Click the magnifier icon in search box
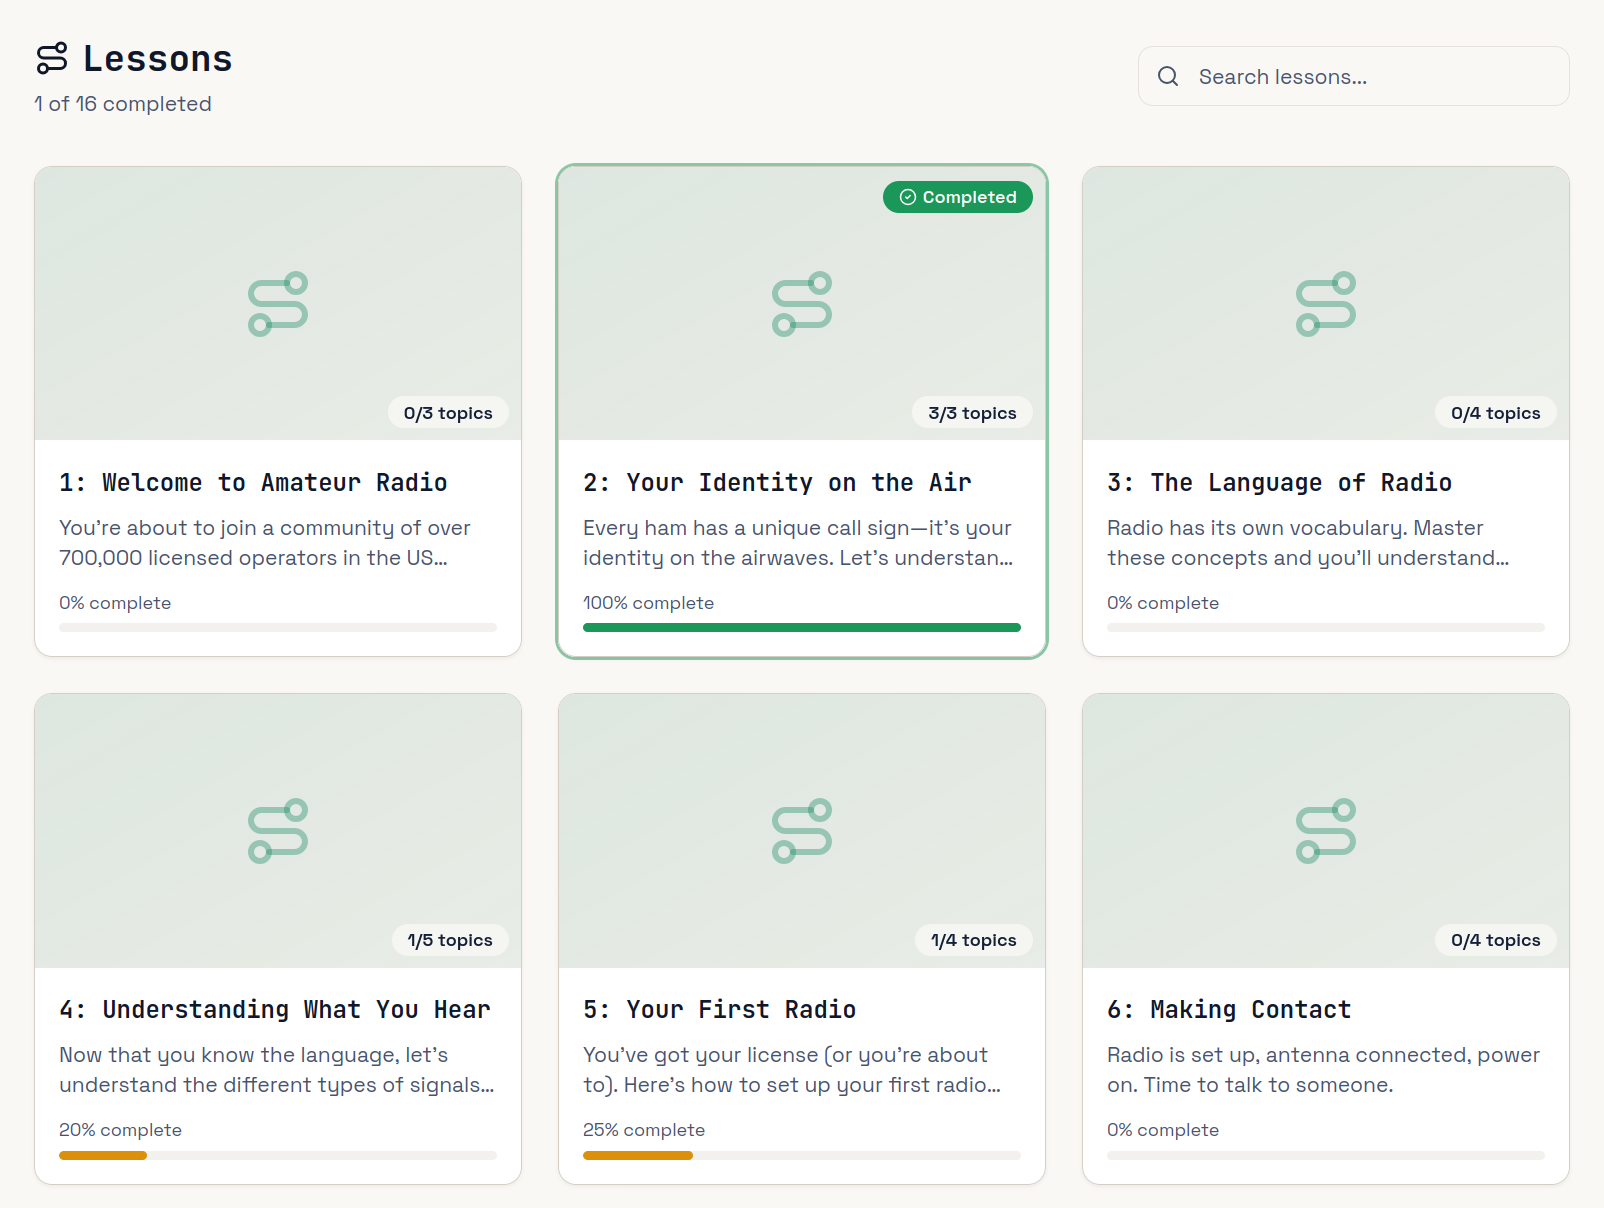The height and width of the screenshot is (1208, 1604). [1167, 76]
